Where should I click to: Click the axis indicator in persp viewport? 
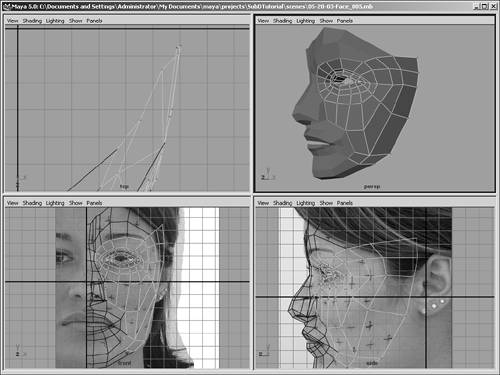(x=268, y=175)
